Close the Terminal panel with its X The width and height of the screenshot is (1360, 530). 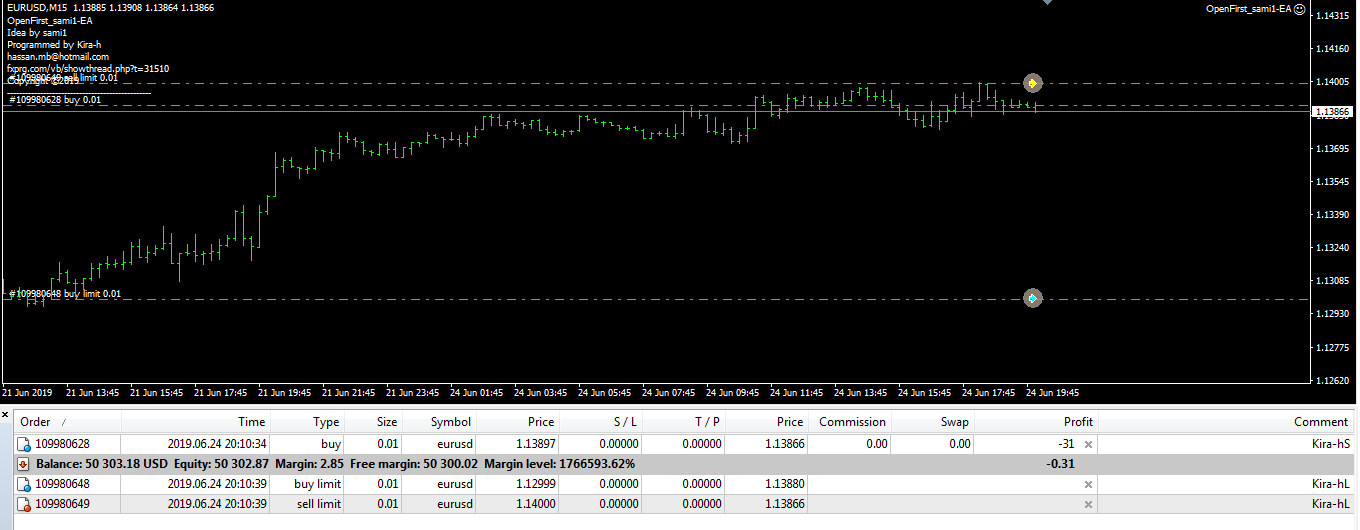(x=5, y=413)
